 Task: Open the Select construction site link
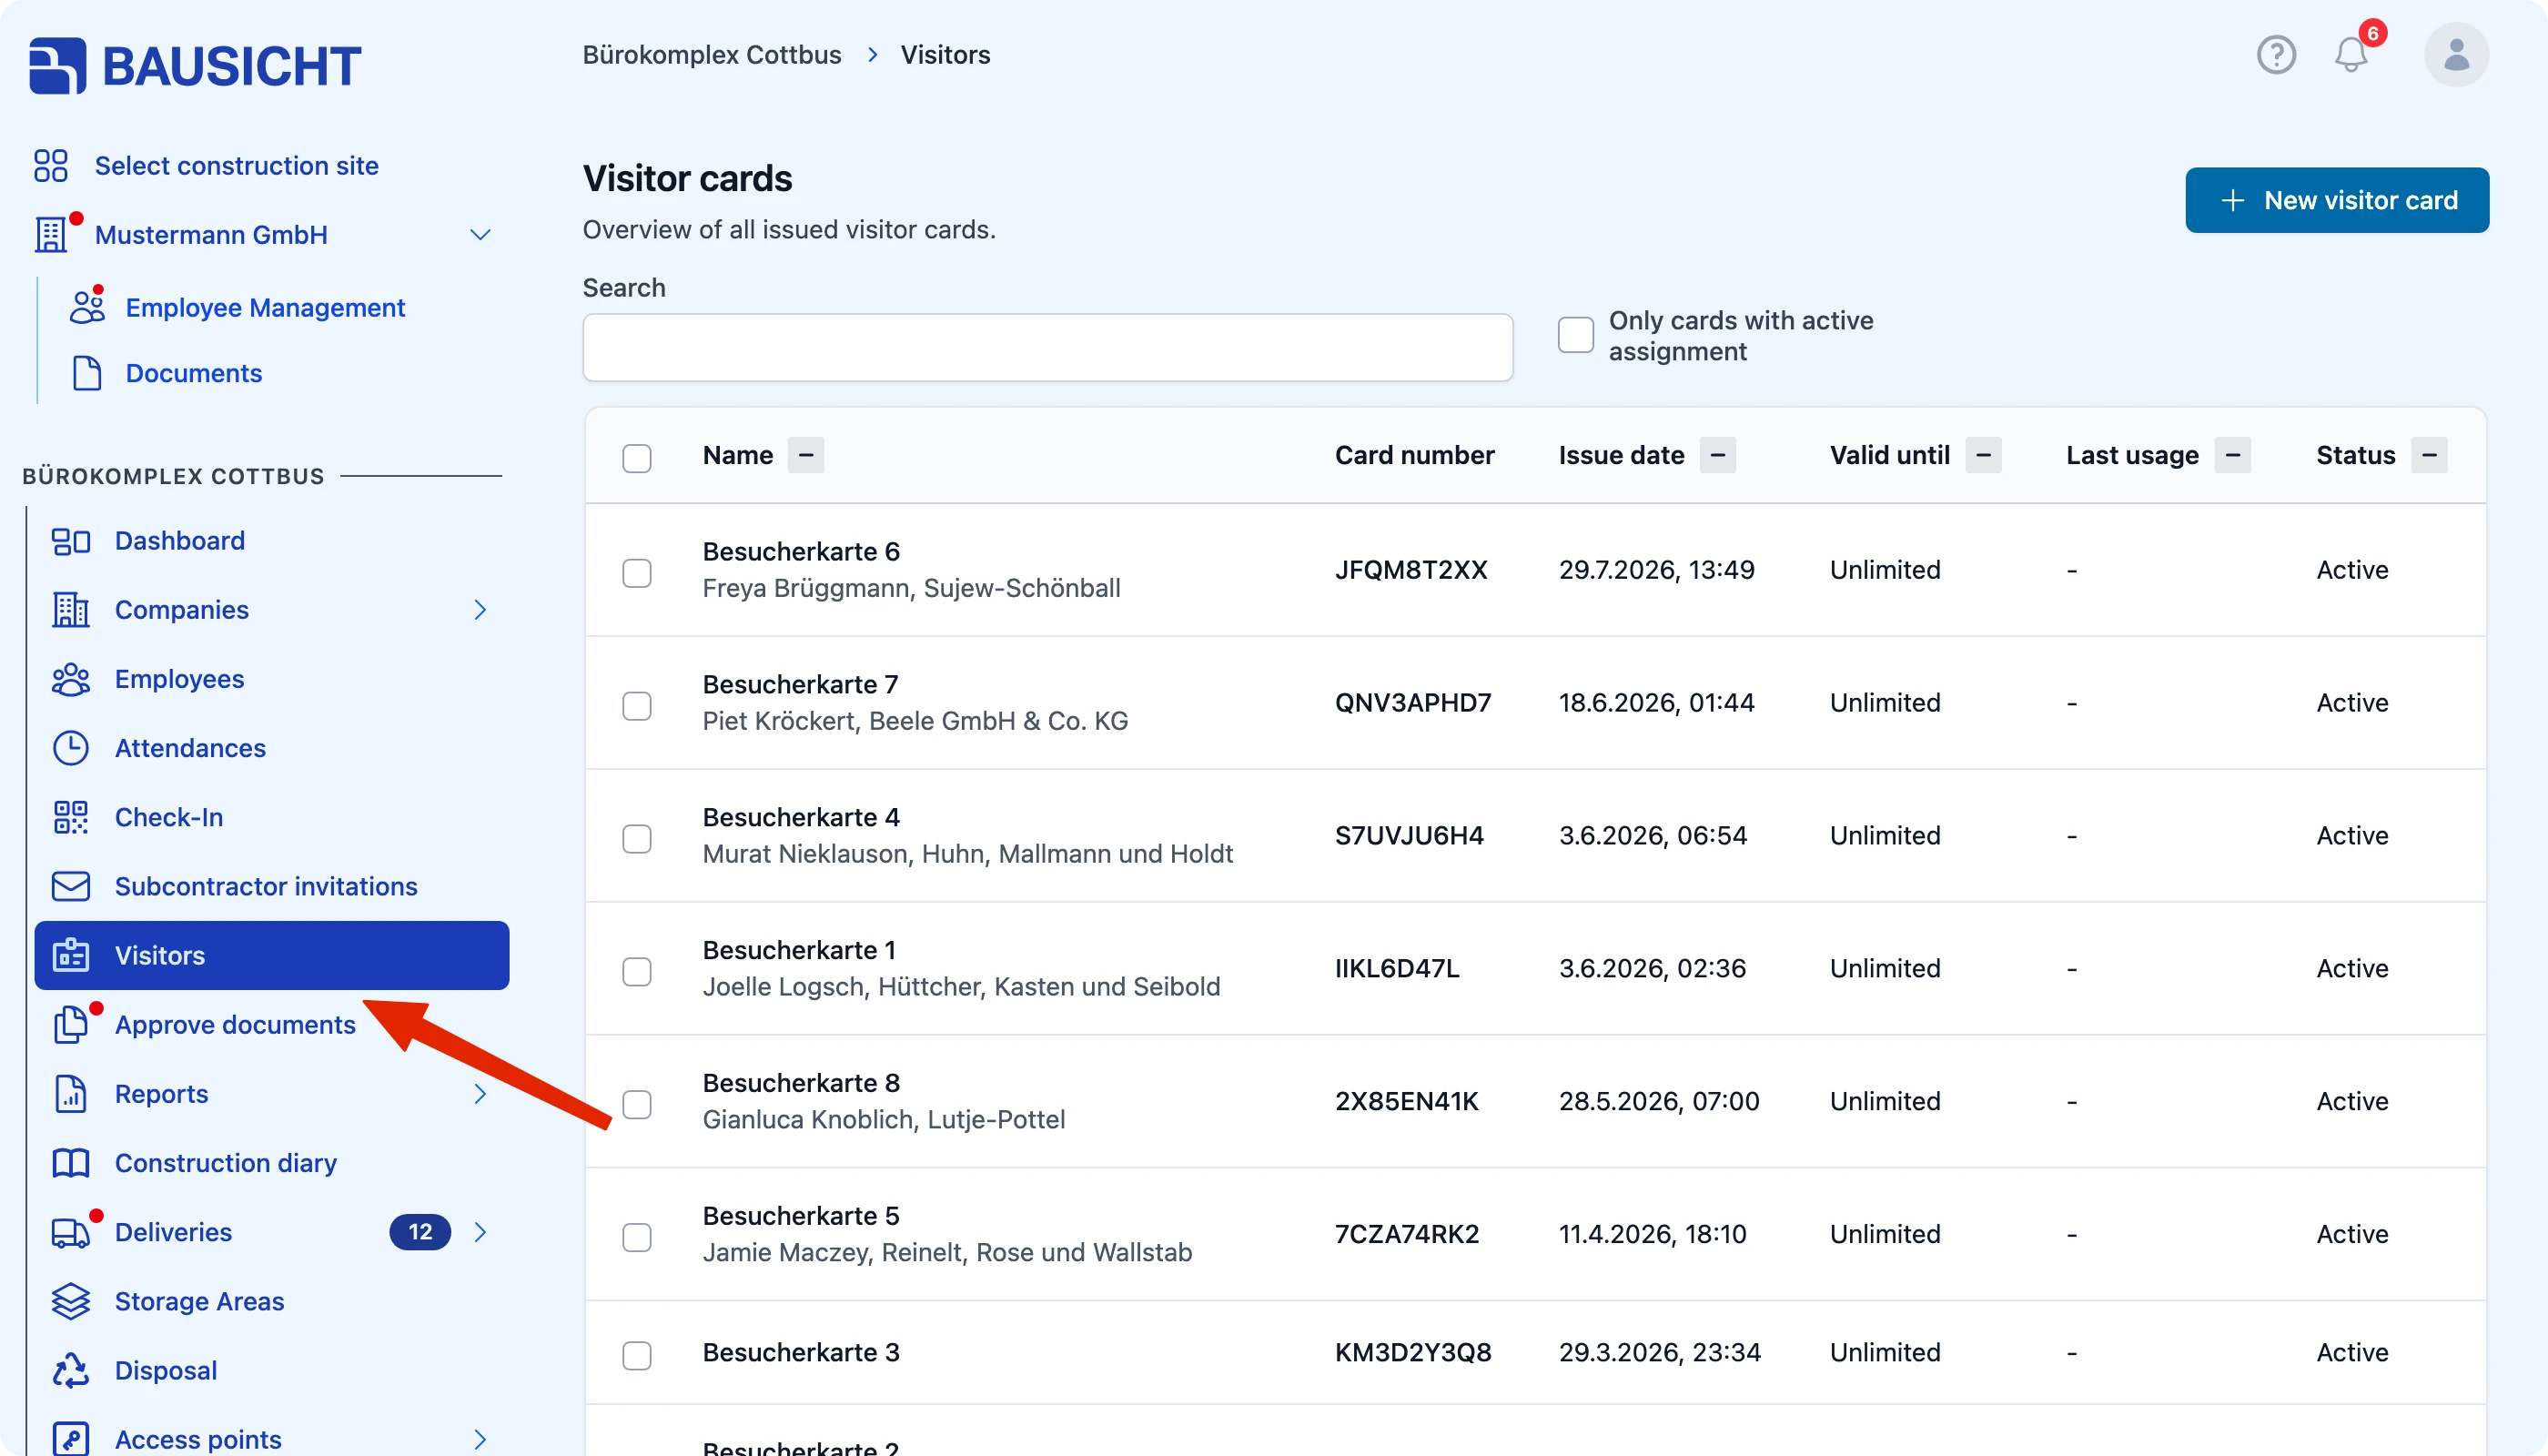(236, 166)
